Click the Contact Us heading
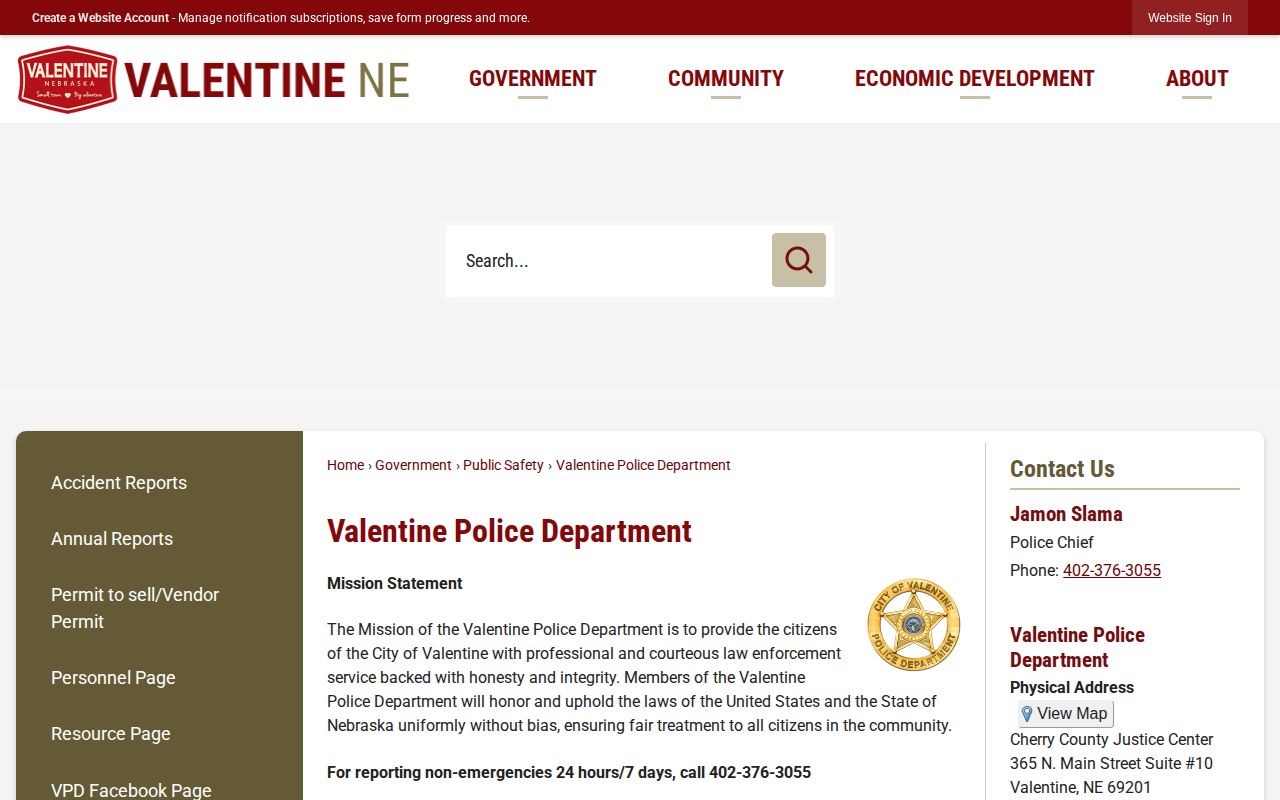The width and height of the screenshot is (1280, 800). pyautogui.click(x=1062, y=469)
